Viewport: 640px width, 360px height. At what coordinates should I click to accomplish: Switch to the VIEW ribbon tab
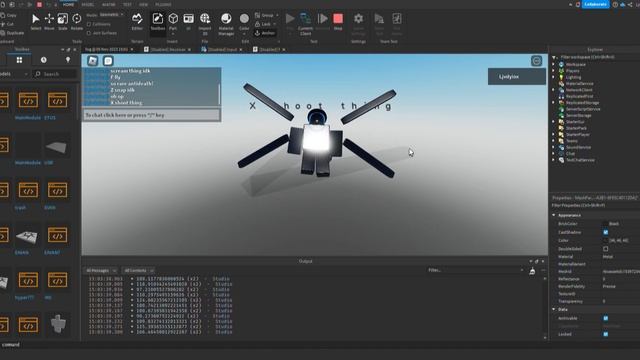click(143, 4)
